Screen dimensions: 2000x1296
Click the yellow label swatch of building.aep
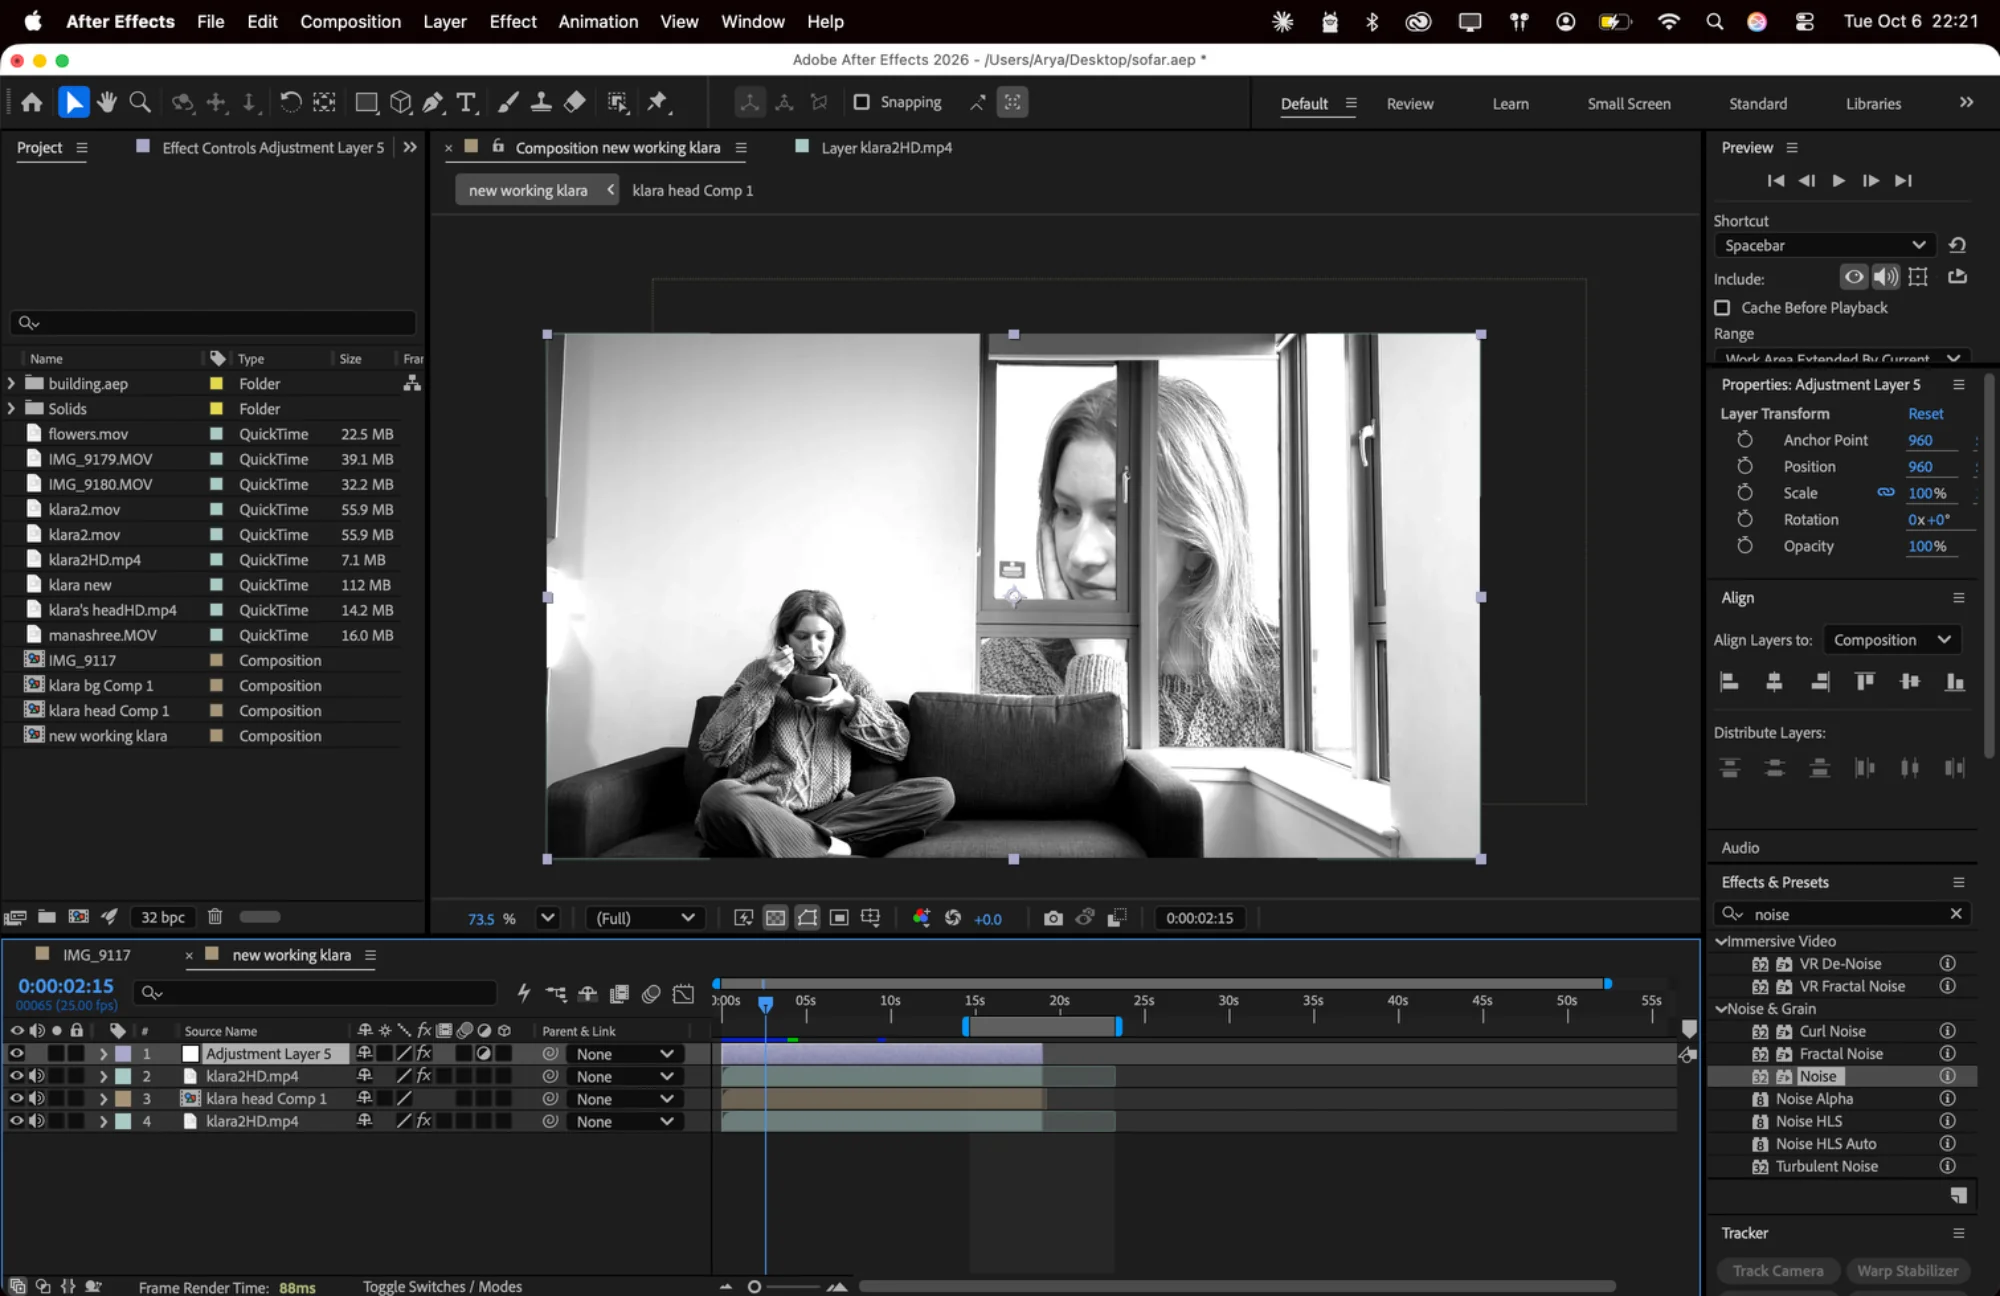coord(216,384)
